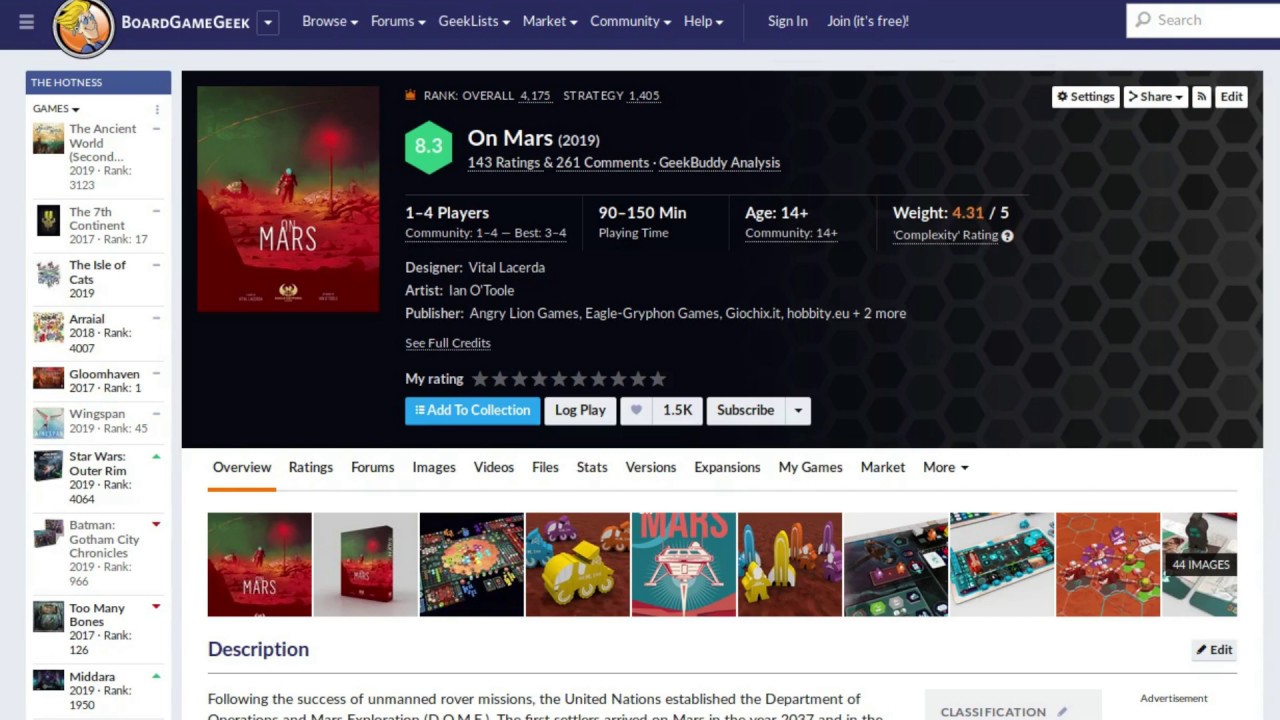This screenshot has height=720, width=1280.
Task: Expand the GeekLists menu
Action: click(474, 21)
